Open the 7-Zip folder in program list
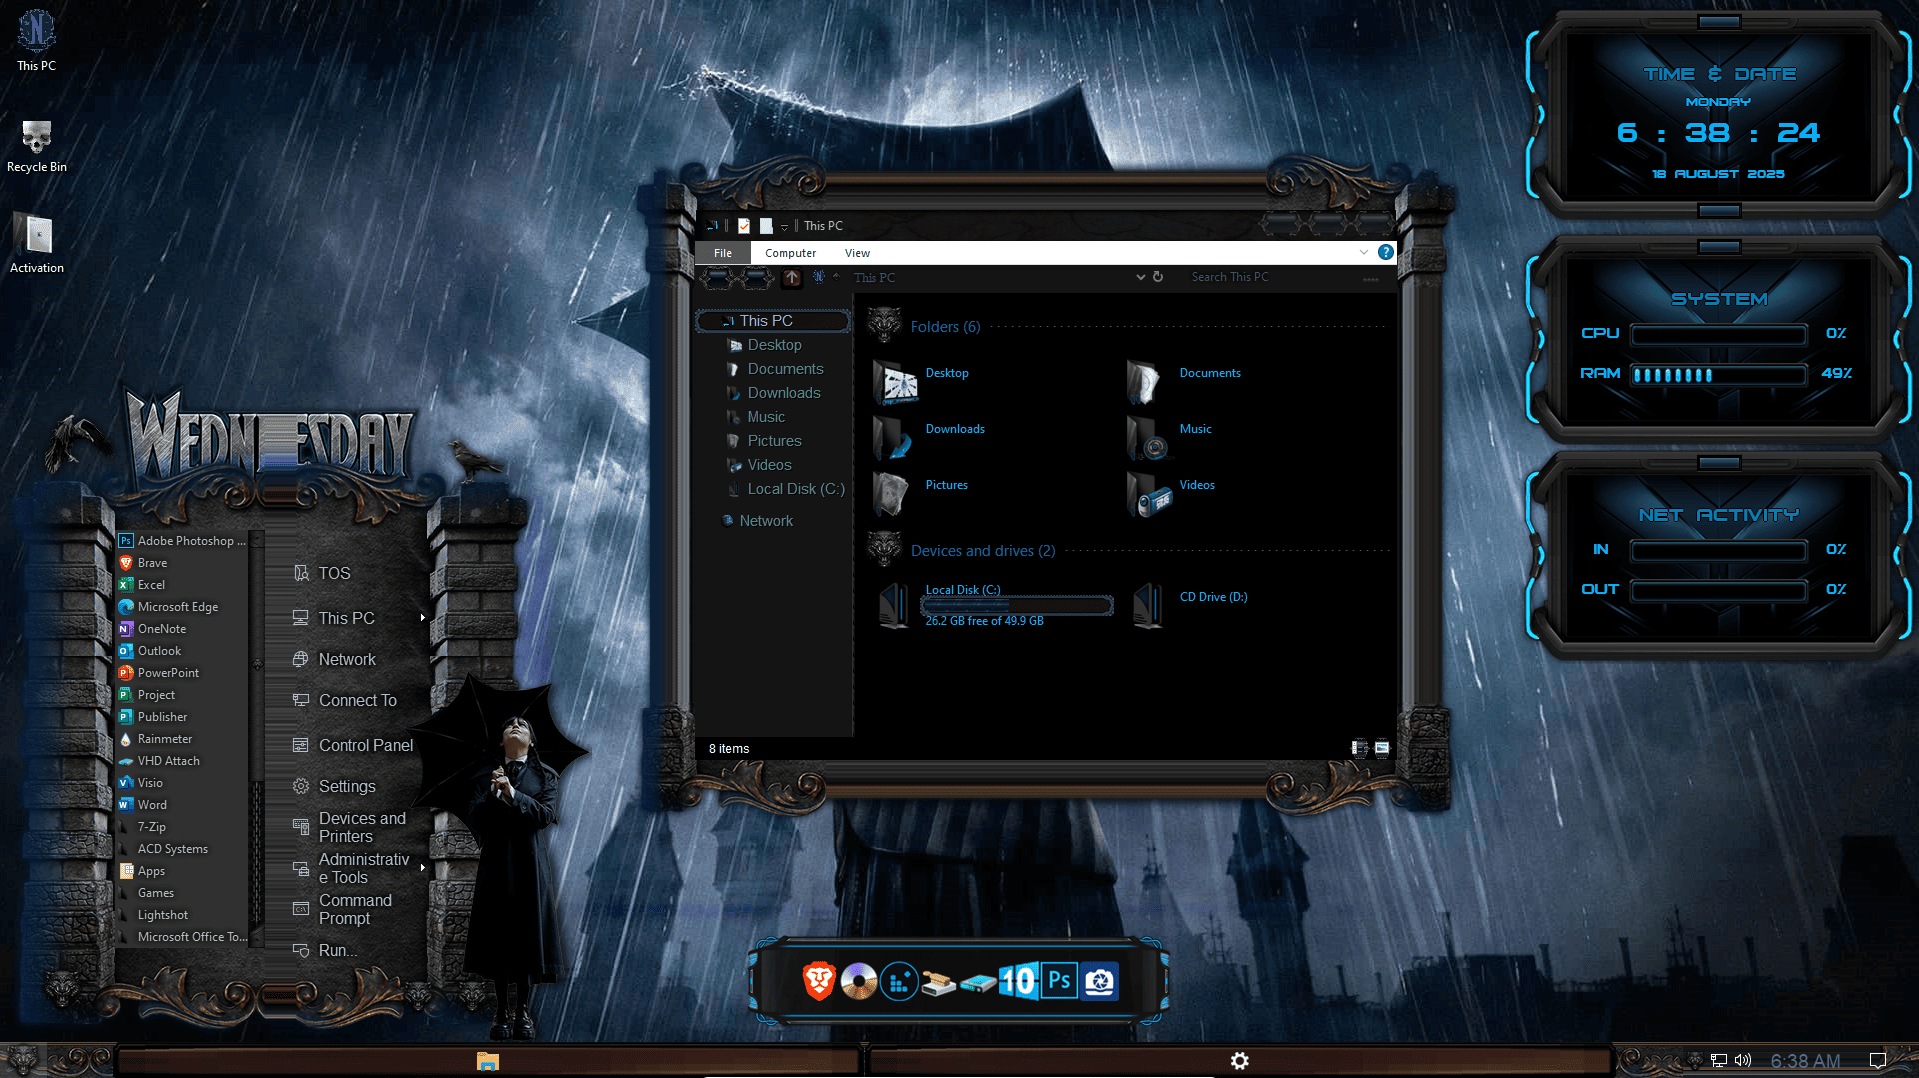Image resolution: width=1919 pixels, height=1078 pixels. coord(152,827)
